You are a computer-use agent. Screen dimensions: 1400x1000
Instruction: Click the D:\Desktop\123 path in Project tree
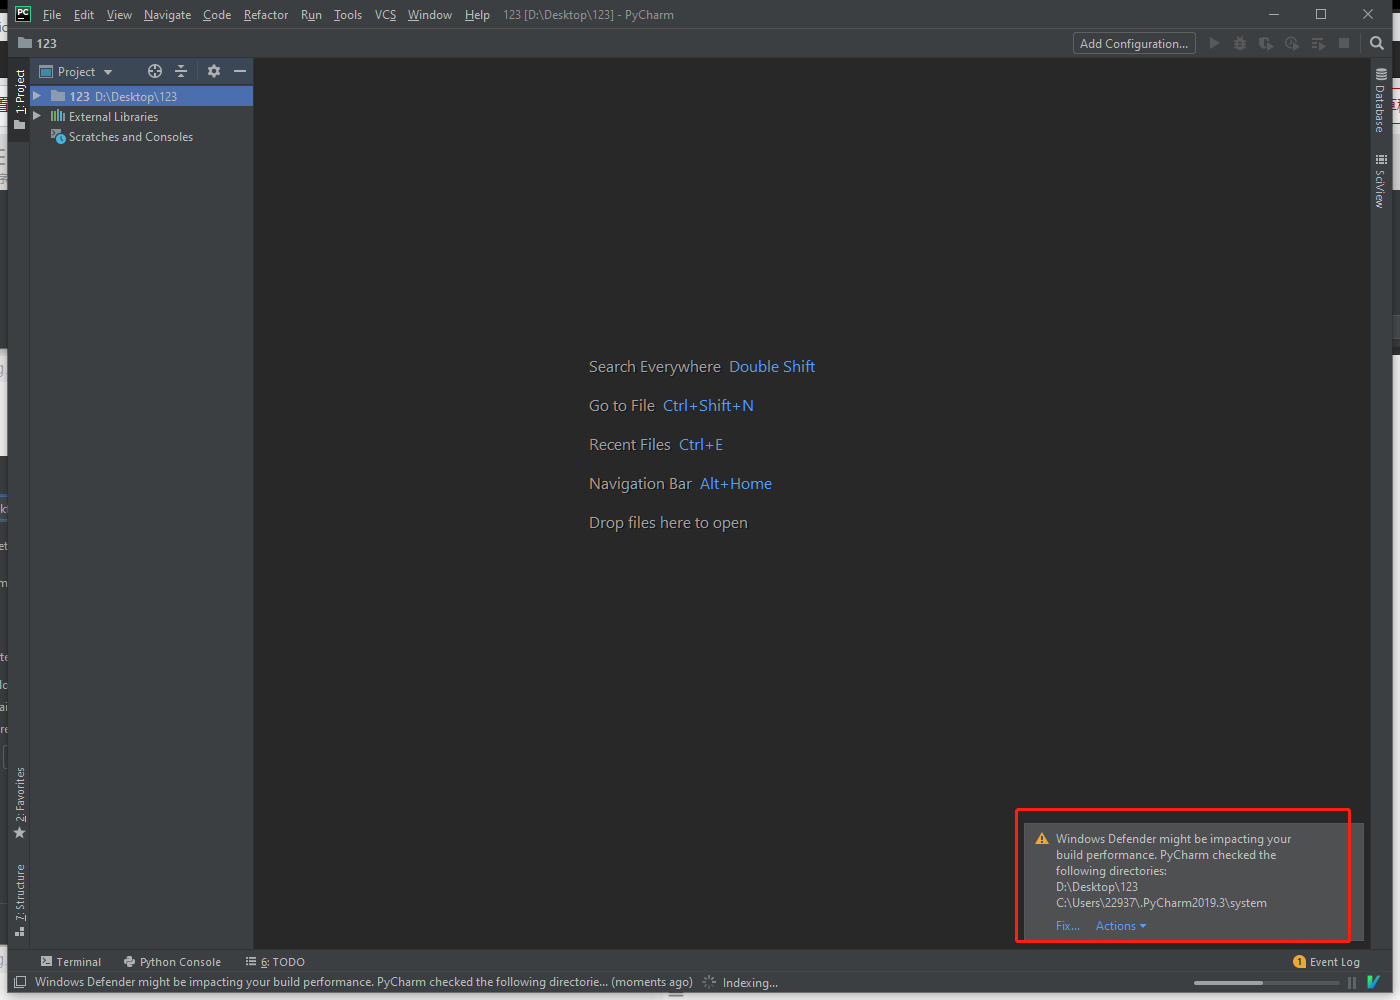coord(136,97)
